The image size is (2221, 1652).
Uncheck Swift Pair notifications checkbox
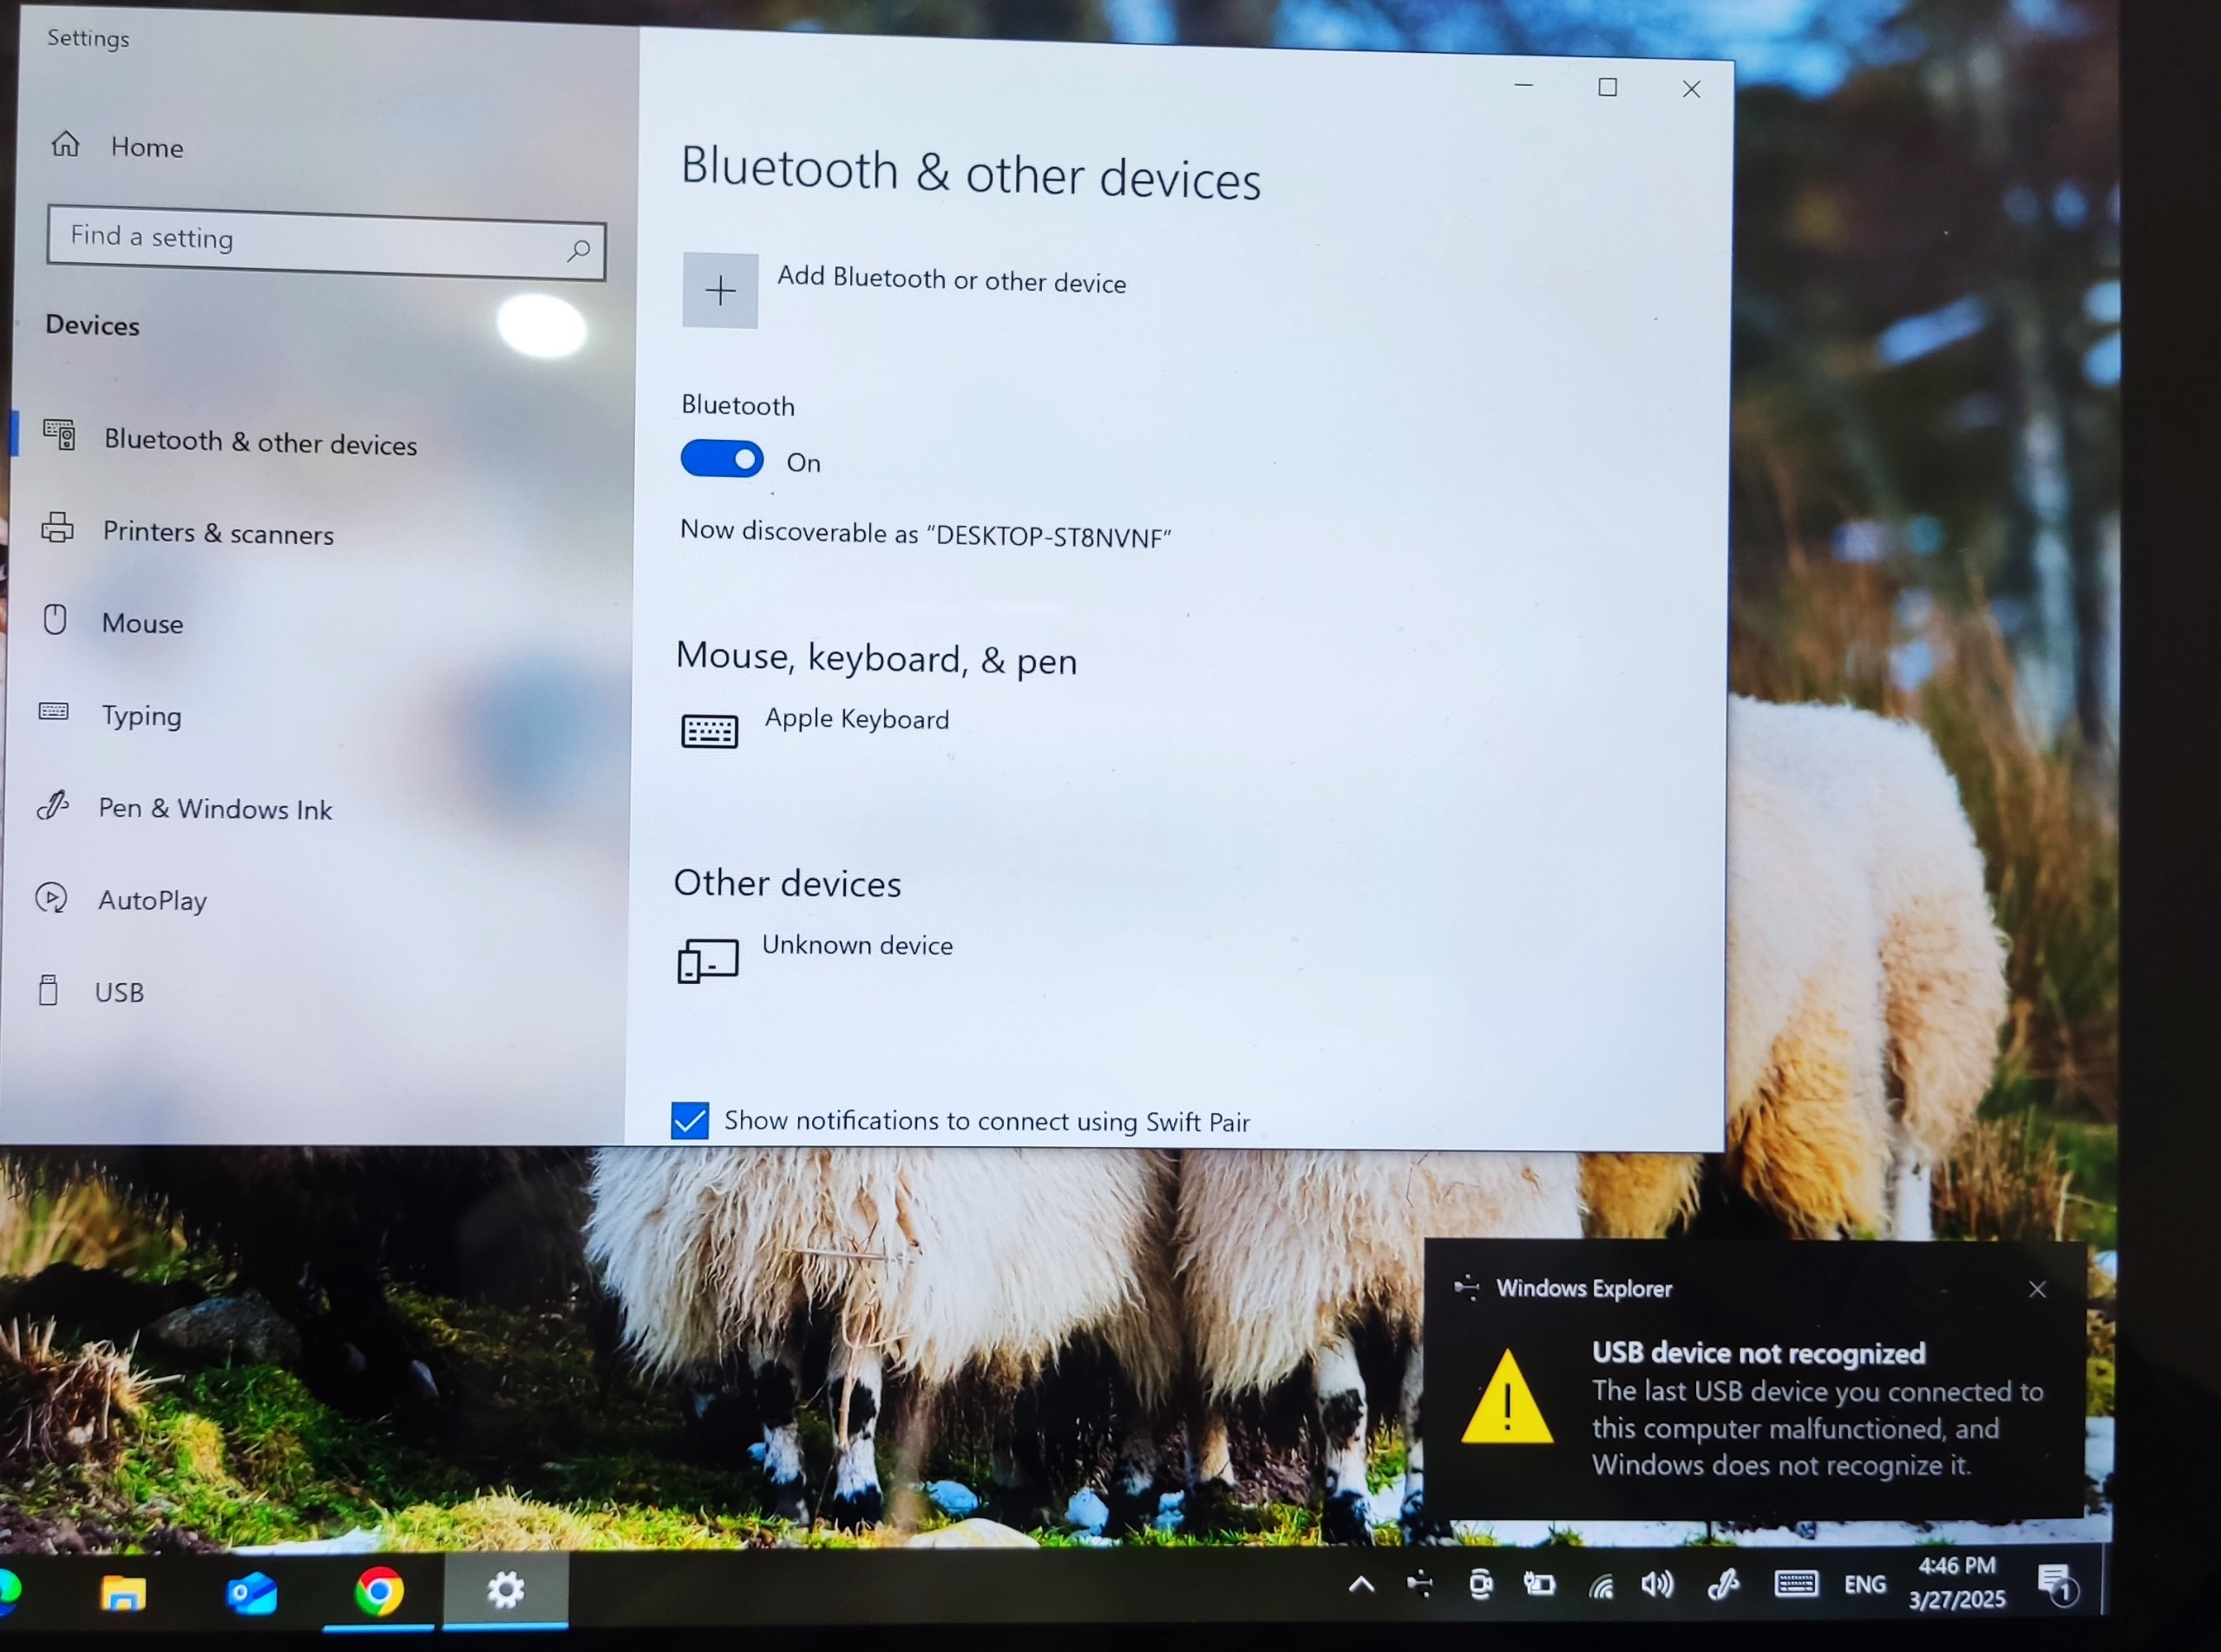[x=690, y=1120]
